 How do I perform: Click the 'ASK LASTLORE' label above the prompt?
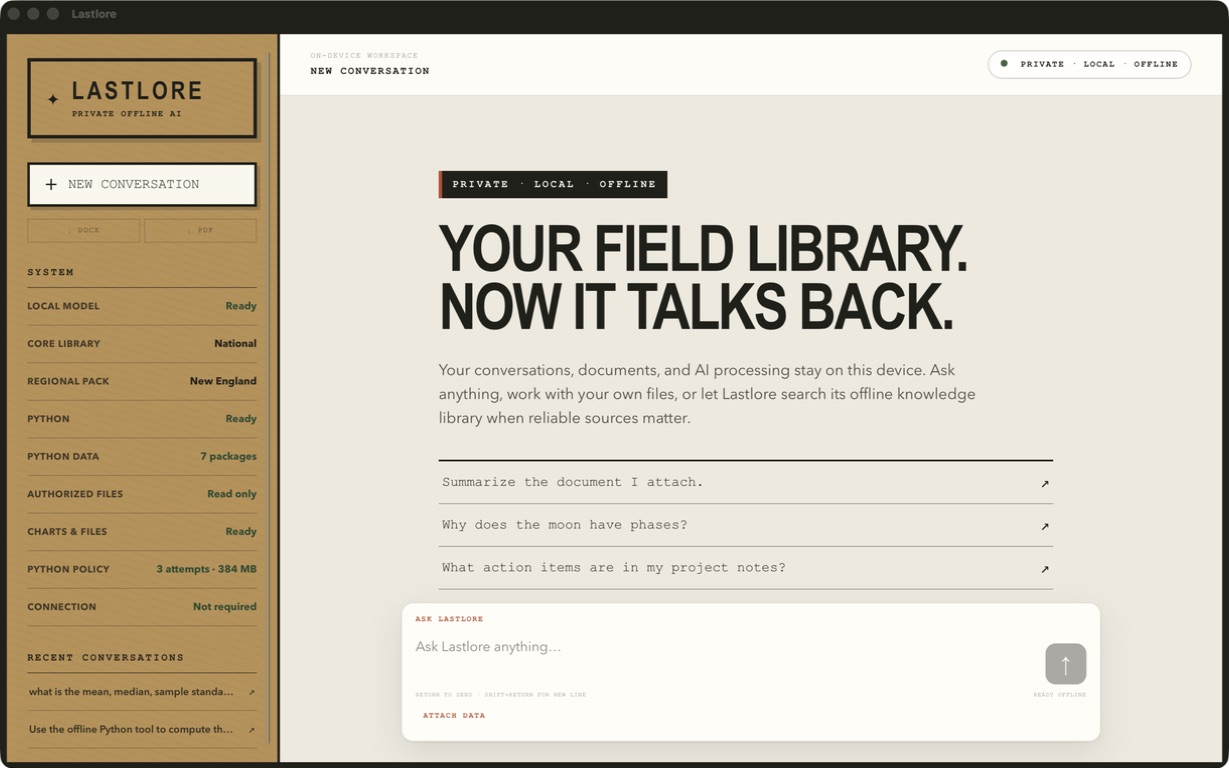449,619
